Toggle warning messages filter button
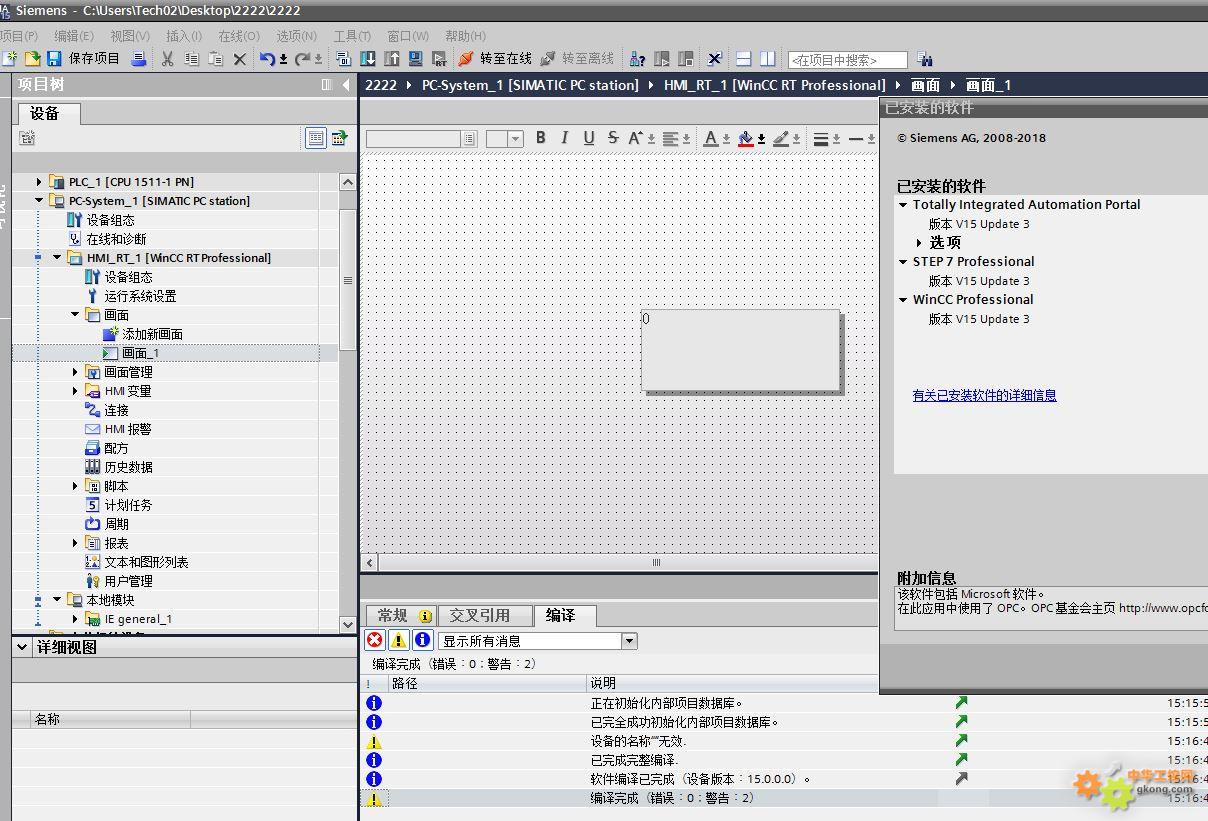 [399, 640]
